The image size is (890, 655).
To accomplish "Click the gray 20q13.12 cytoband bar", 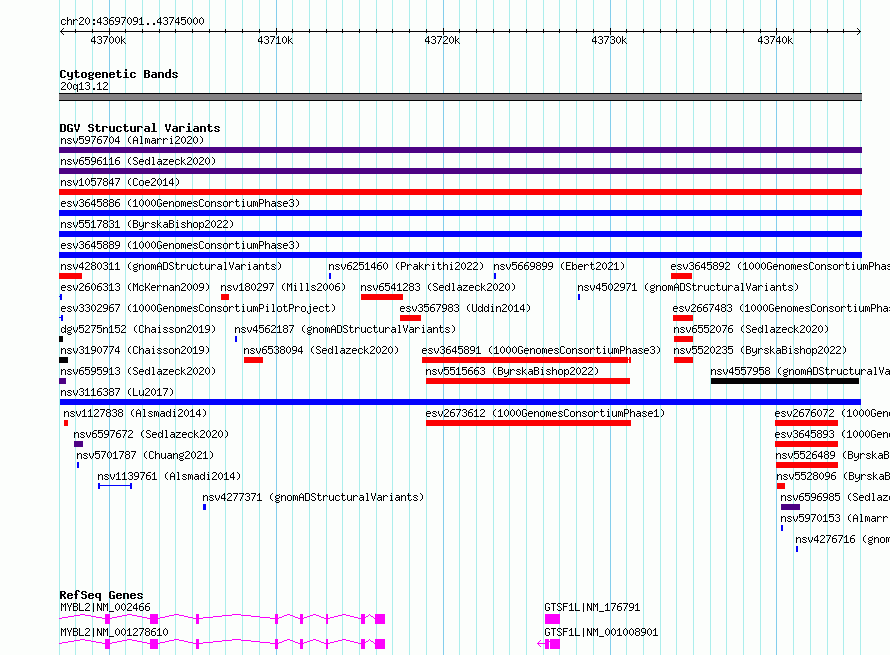I will pyautogui.click(x=460, y=97).
